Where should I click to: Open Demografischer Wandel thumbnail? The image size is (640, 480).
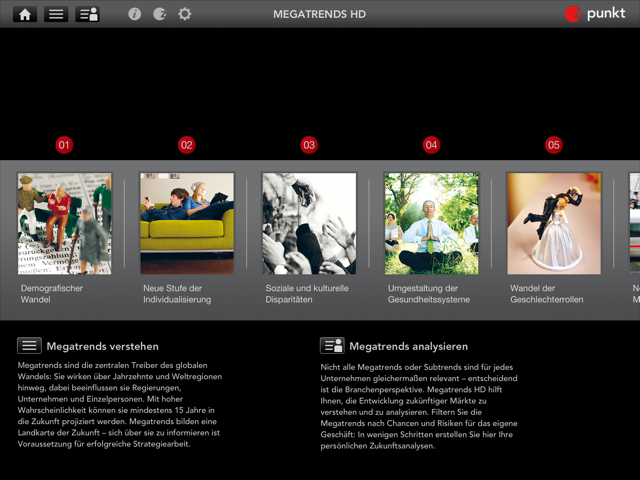coord(64,223)
